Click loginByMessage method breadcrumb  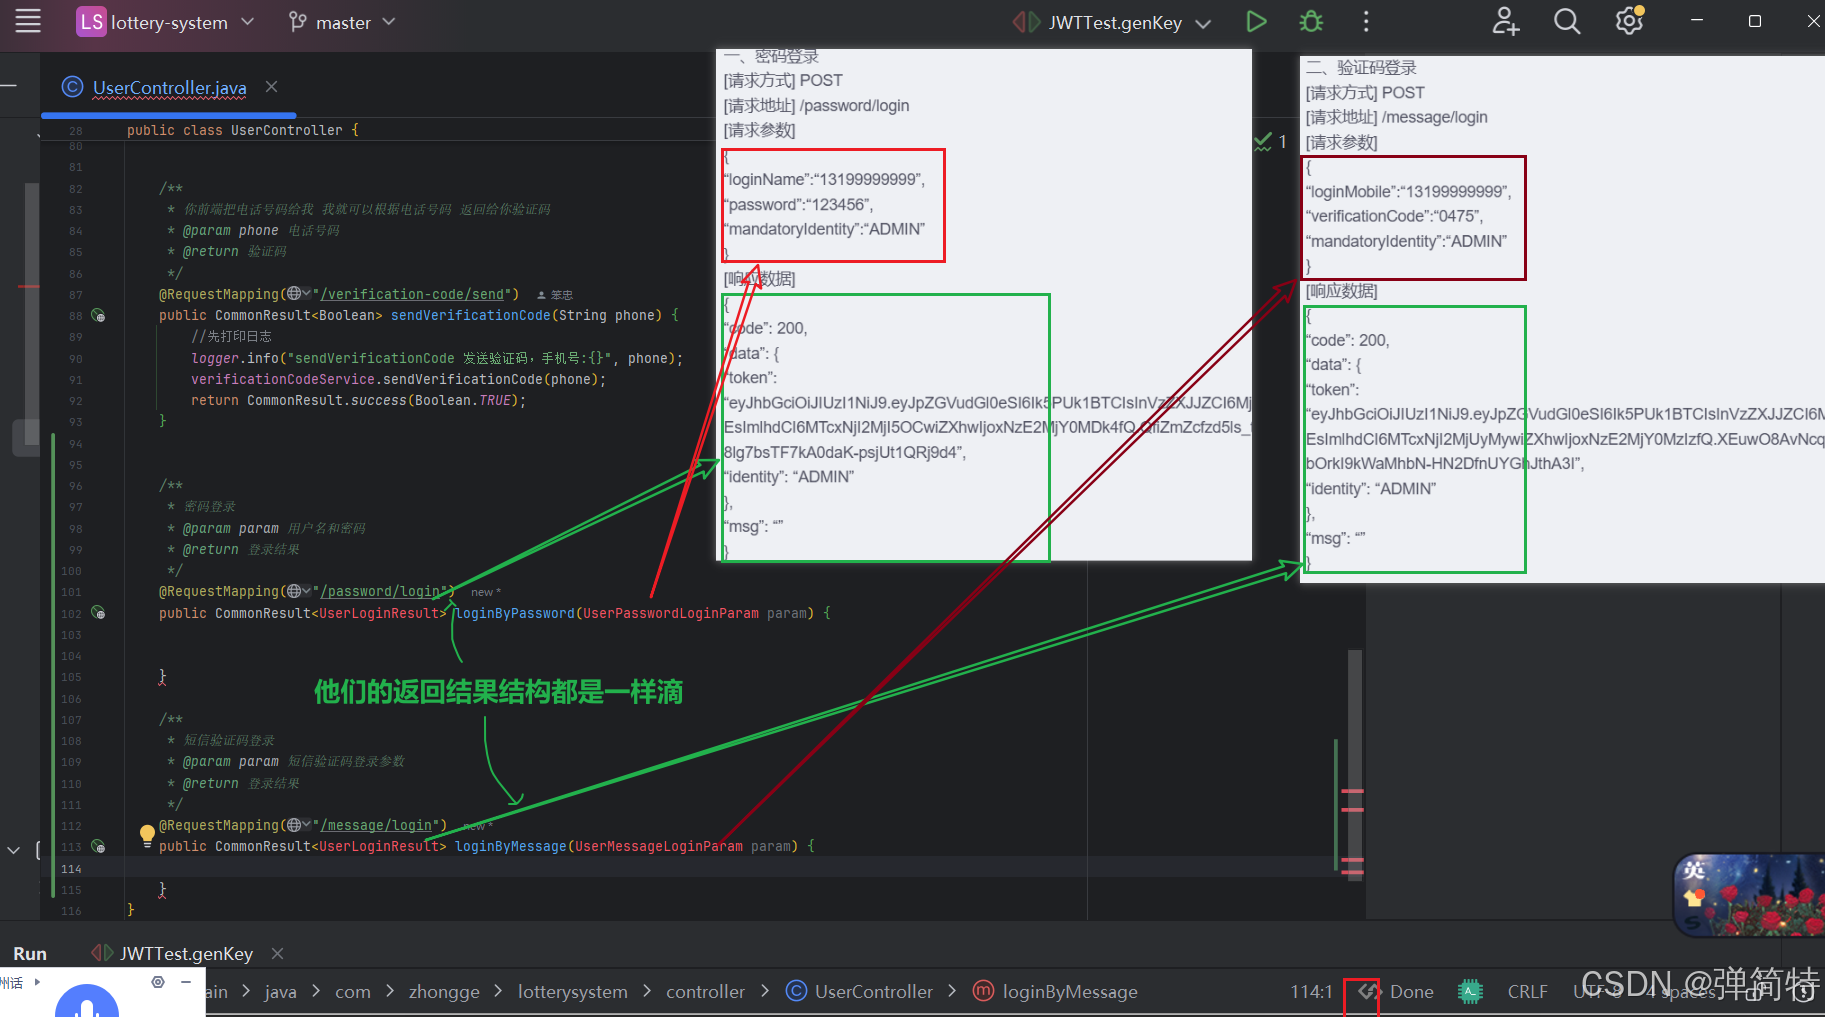coord(1056,991)
